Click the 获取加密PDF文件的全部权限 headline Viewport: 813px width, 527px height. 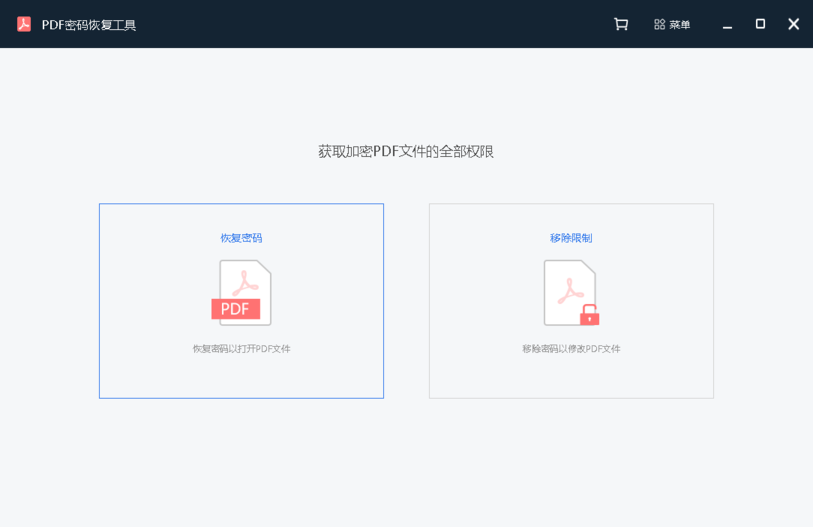click(x=406, y=151)
